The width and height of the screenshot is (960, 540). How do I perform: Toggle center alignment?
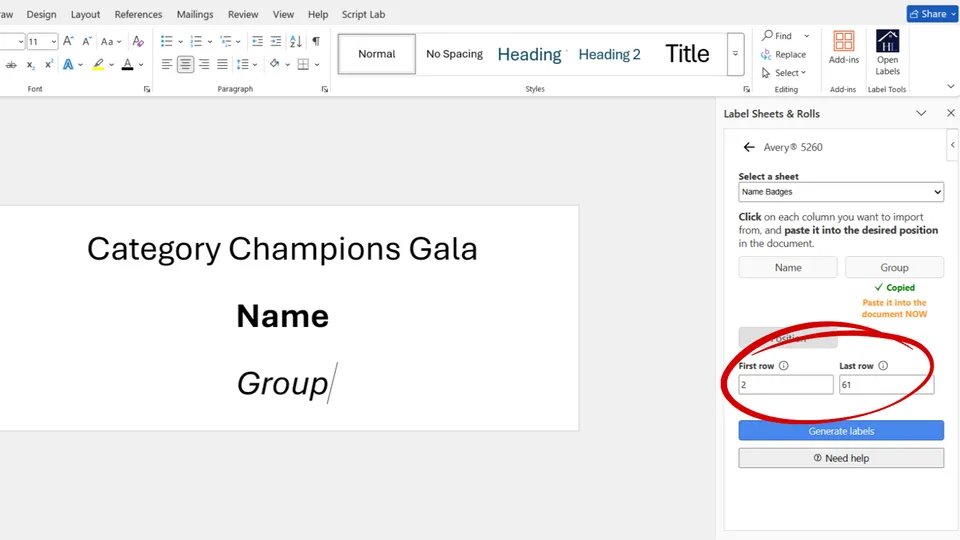186,64
